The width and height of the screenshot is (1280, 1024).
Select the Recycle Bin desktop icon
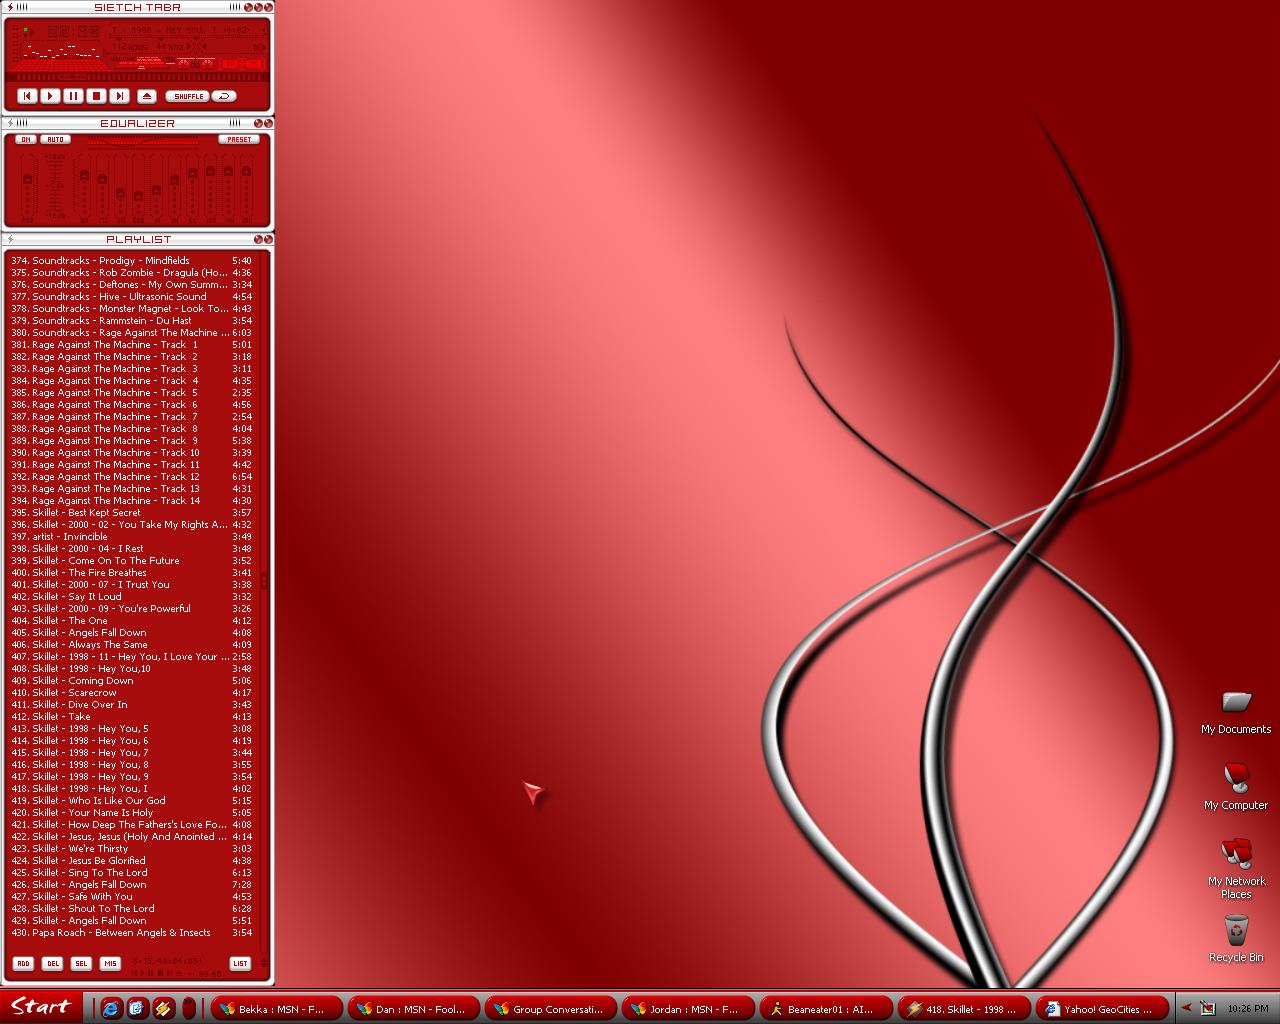click(x=1236, y=940)
